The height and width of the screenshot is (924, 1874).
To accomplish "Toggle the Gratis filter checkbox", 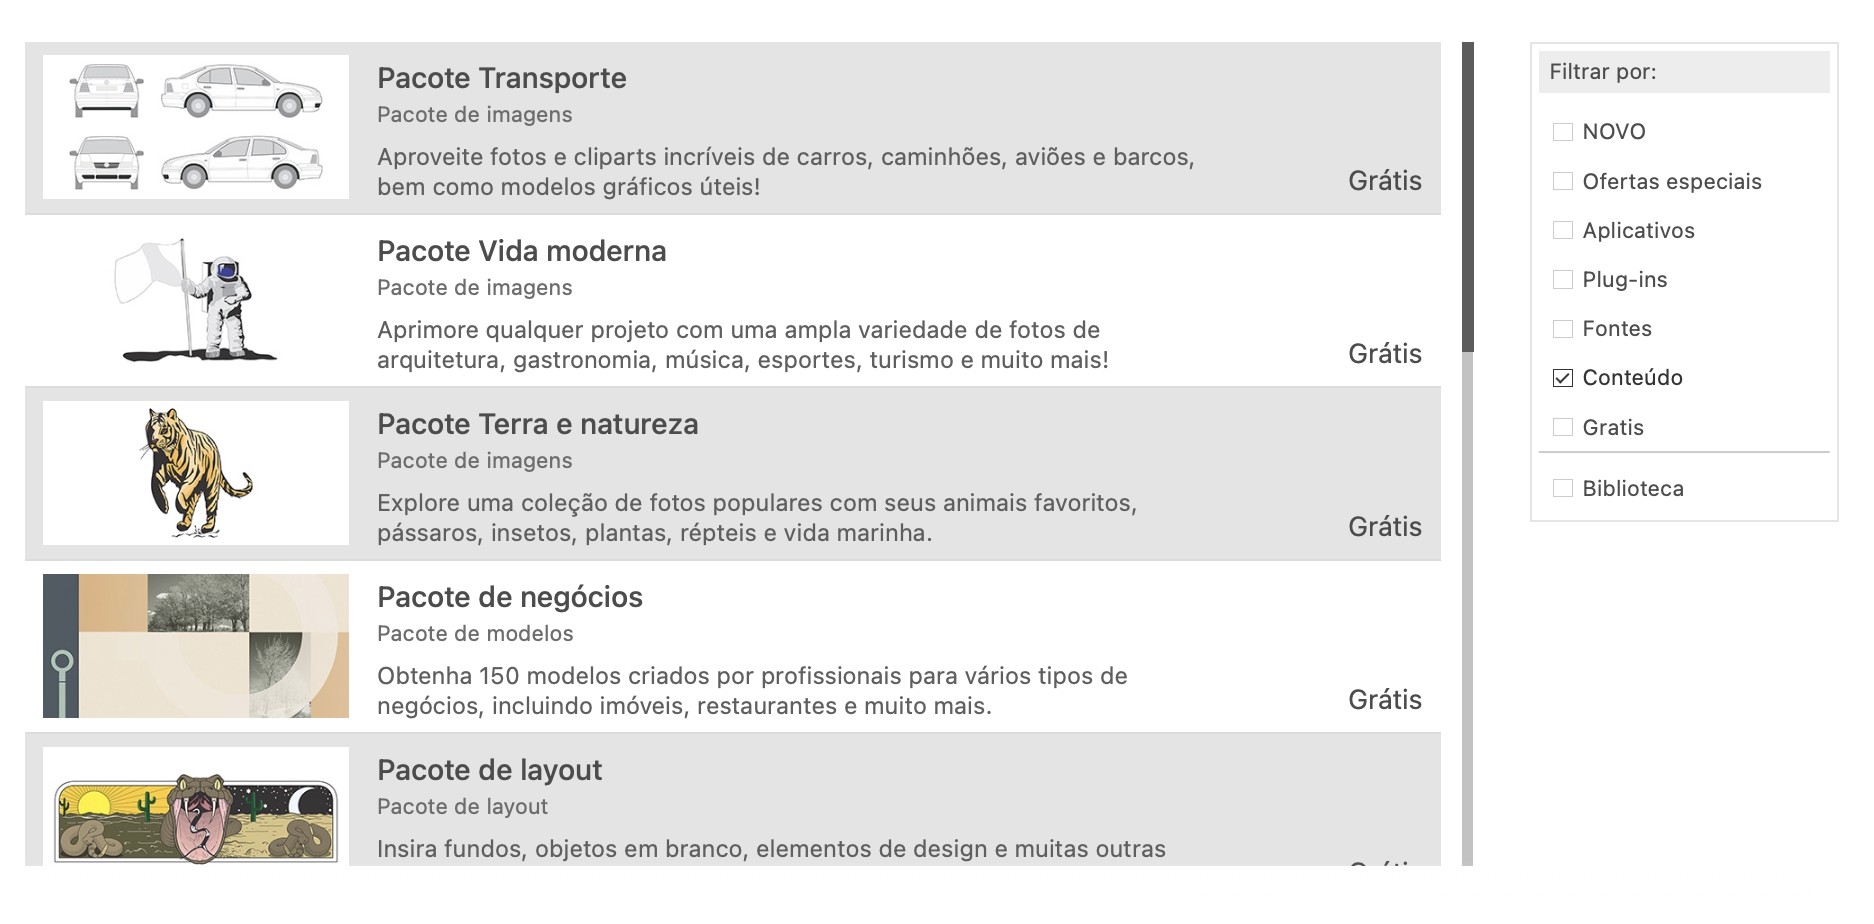I will [1562, 427].
